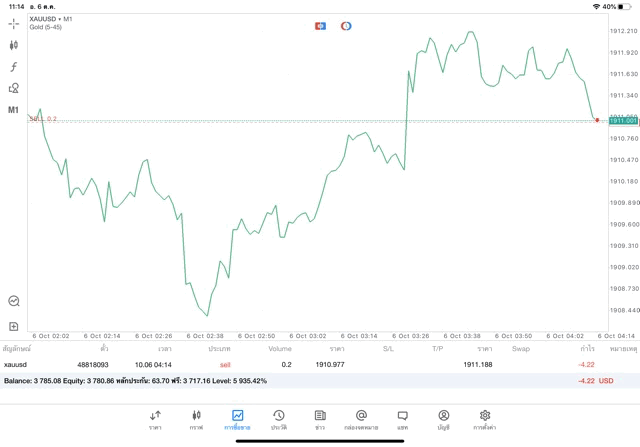The image size is (640, 447).
Task: Open the objects/shapes drawing tool
Action: [x=14, y=88]
